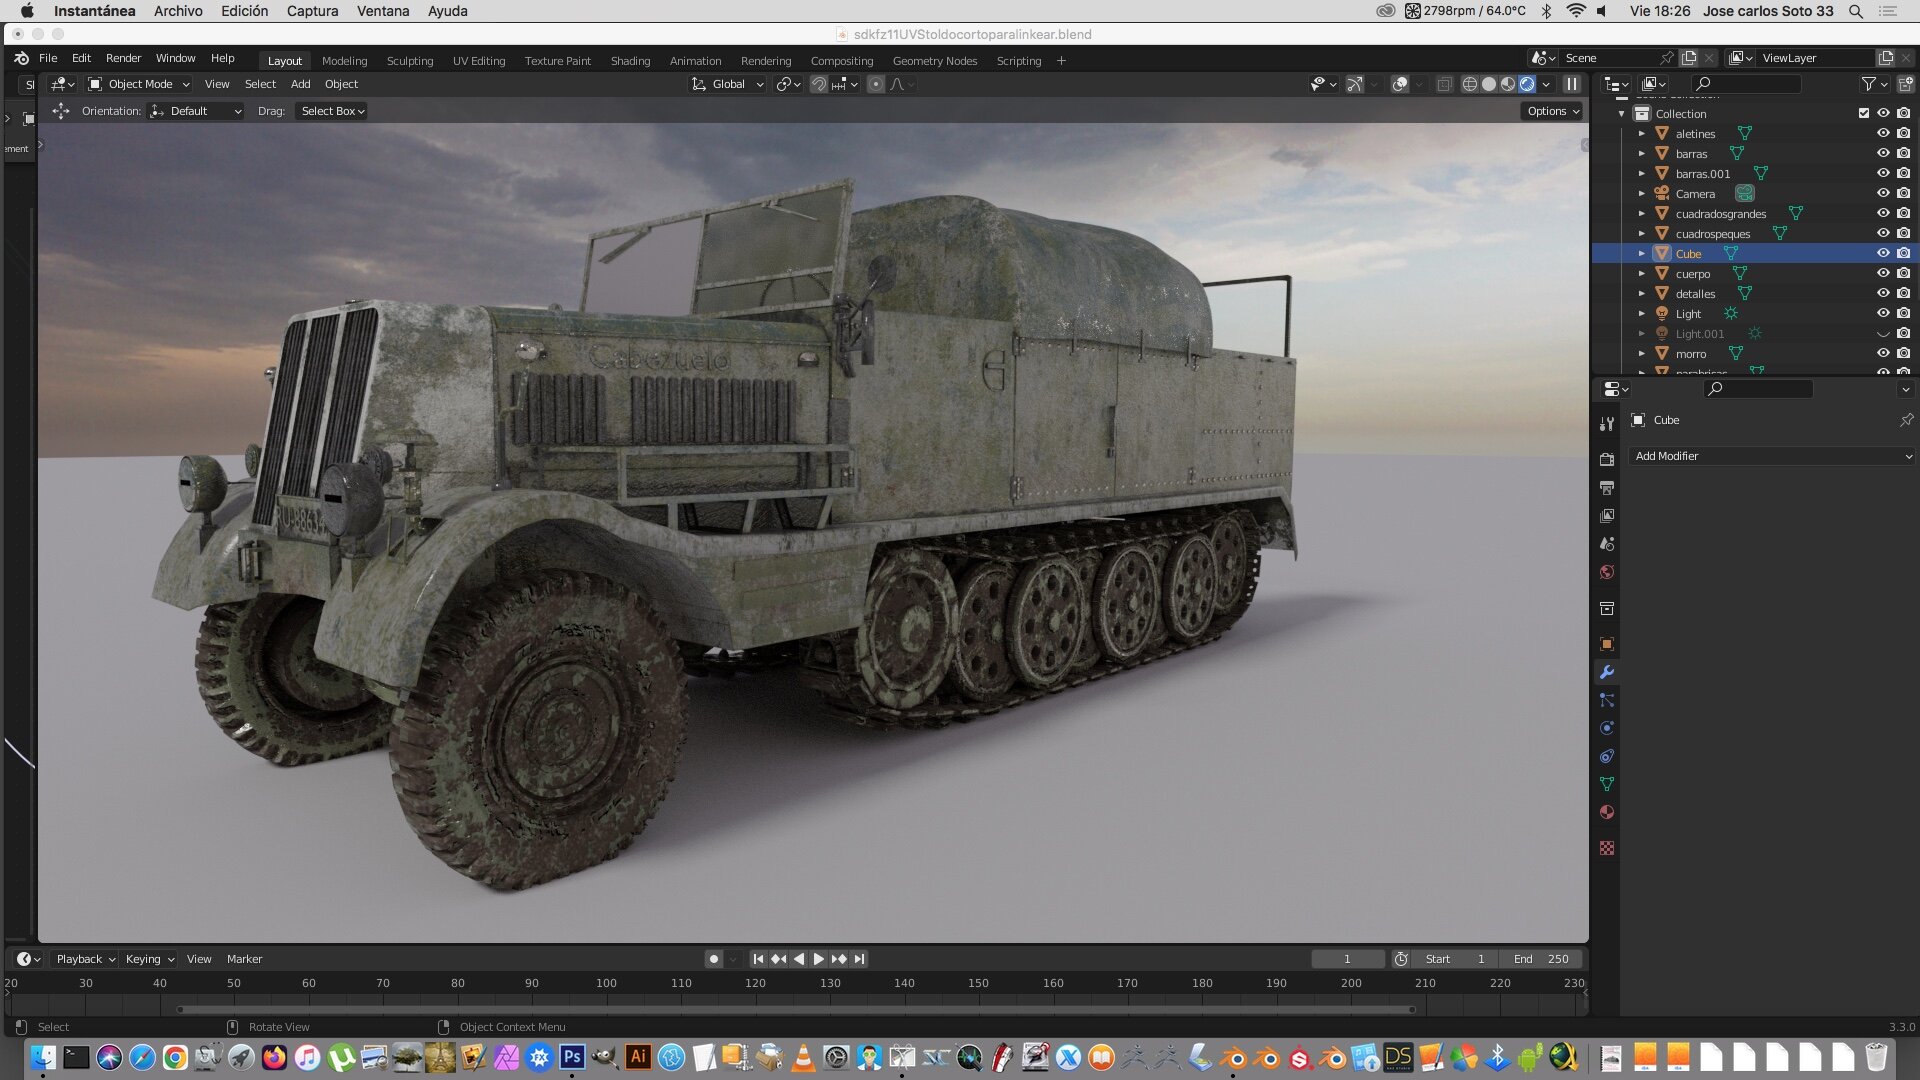Open the View Layer properties tab
Image resolution: width=1920 pixels, height=1080 pixels.
(1607, 516)
